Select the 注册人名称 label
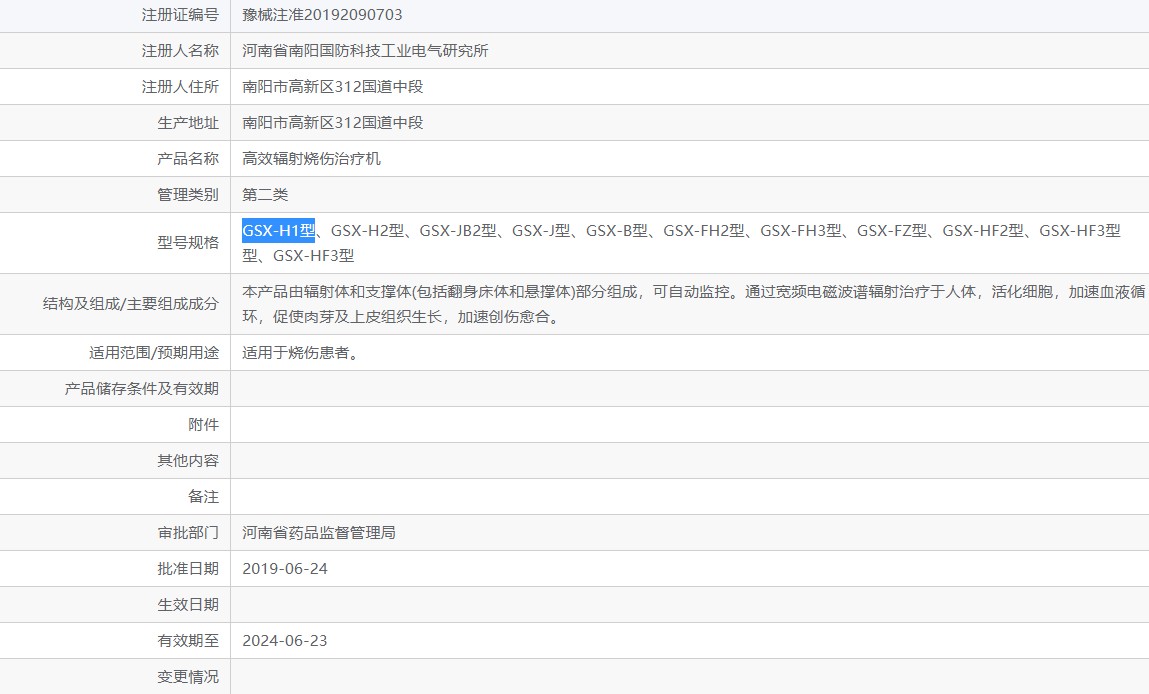The width and height of the screenshot is (1149, 694). [180, 51]
